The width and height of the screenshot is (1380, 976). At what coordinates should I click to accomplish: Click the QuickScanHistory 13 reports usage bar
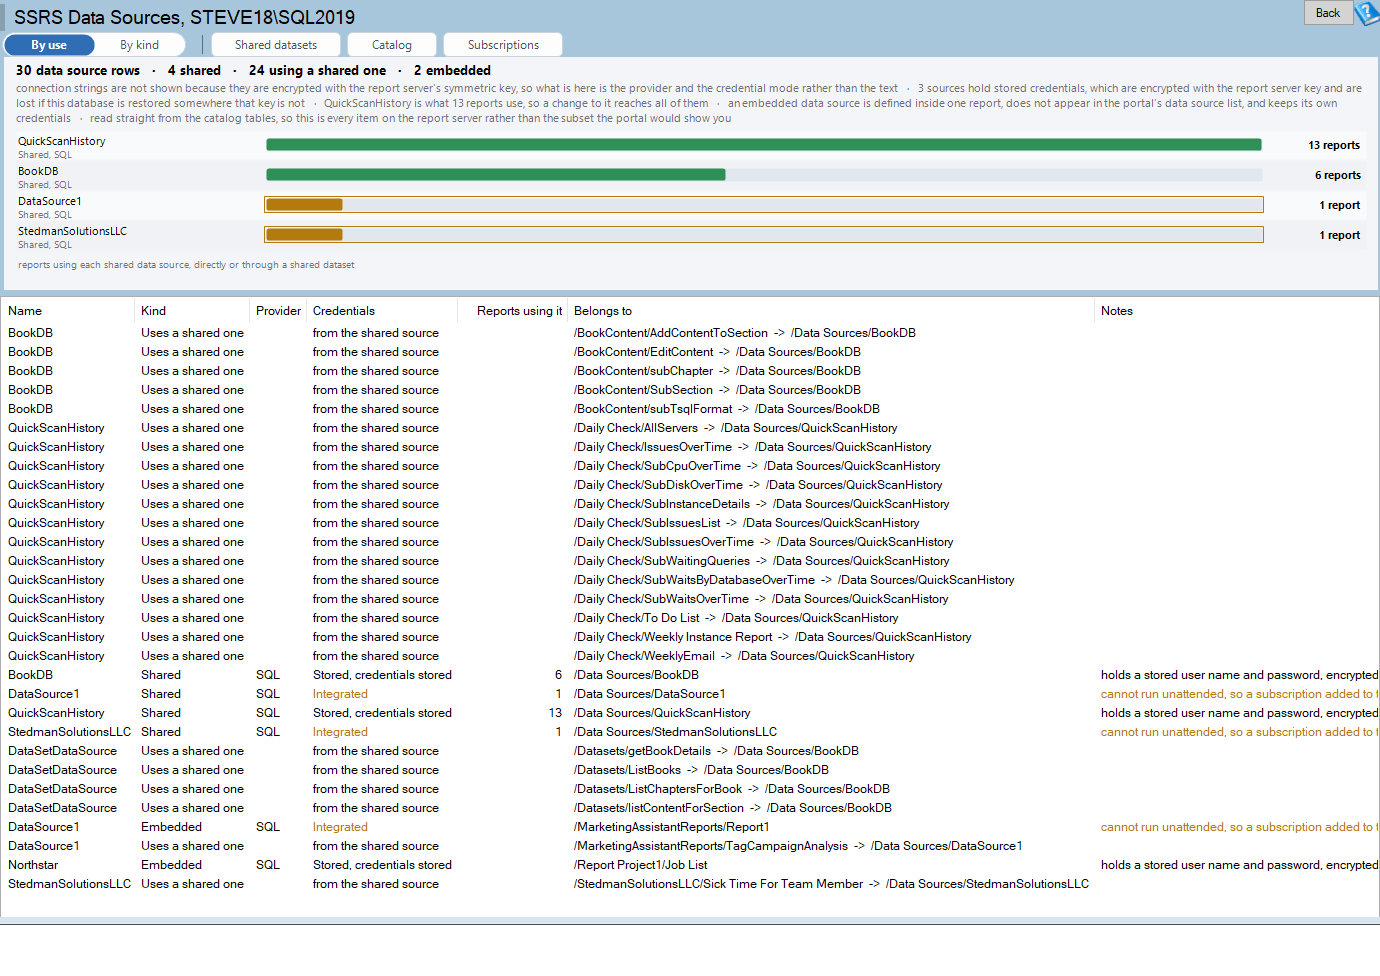pyautogui.click(x=764, y=145)
